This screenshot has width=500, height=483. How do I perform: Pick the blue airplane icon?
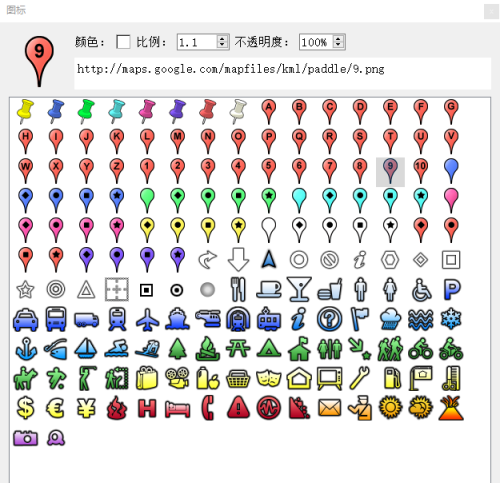(147, 319)
